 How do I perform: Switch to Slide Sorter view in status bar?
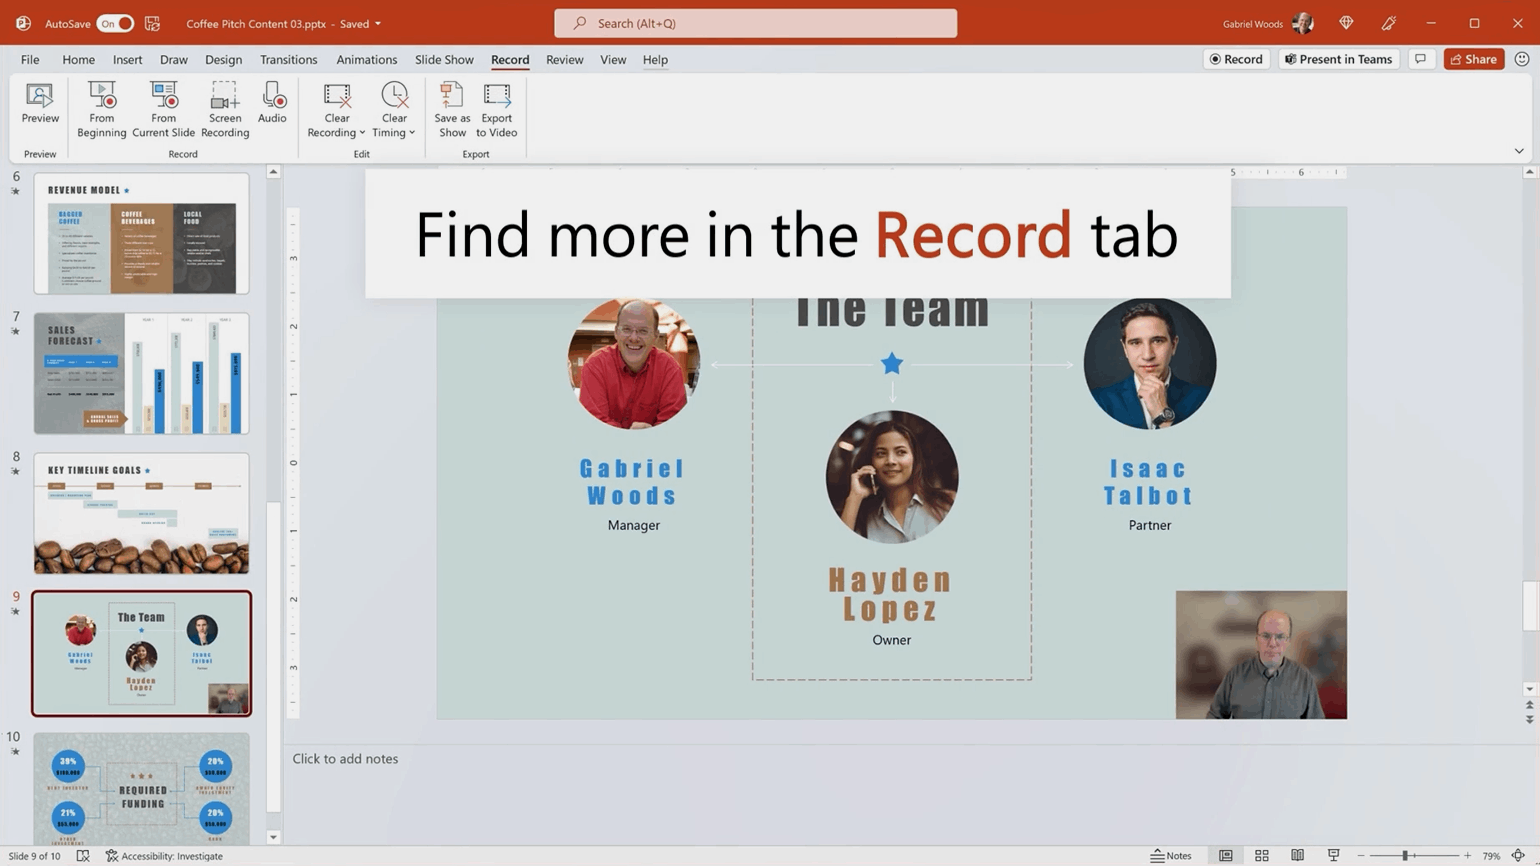click(1261, 856)
